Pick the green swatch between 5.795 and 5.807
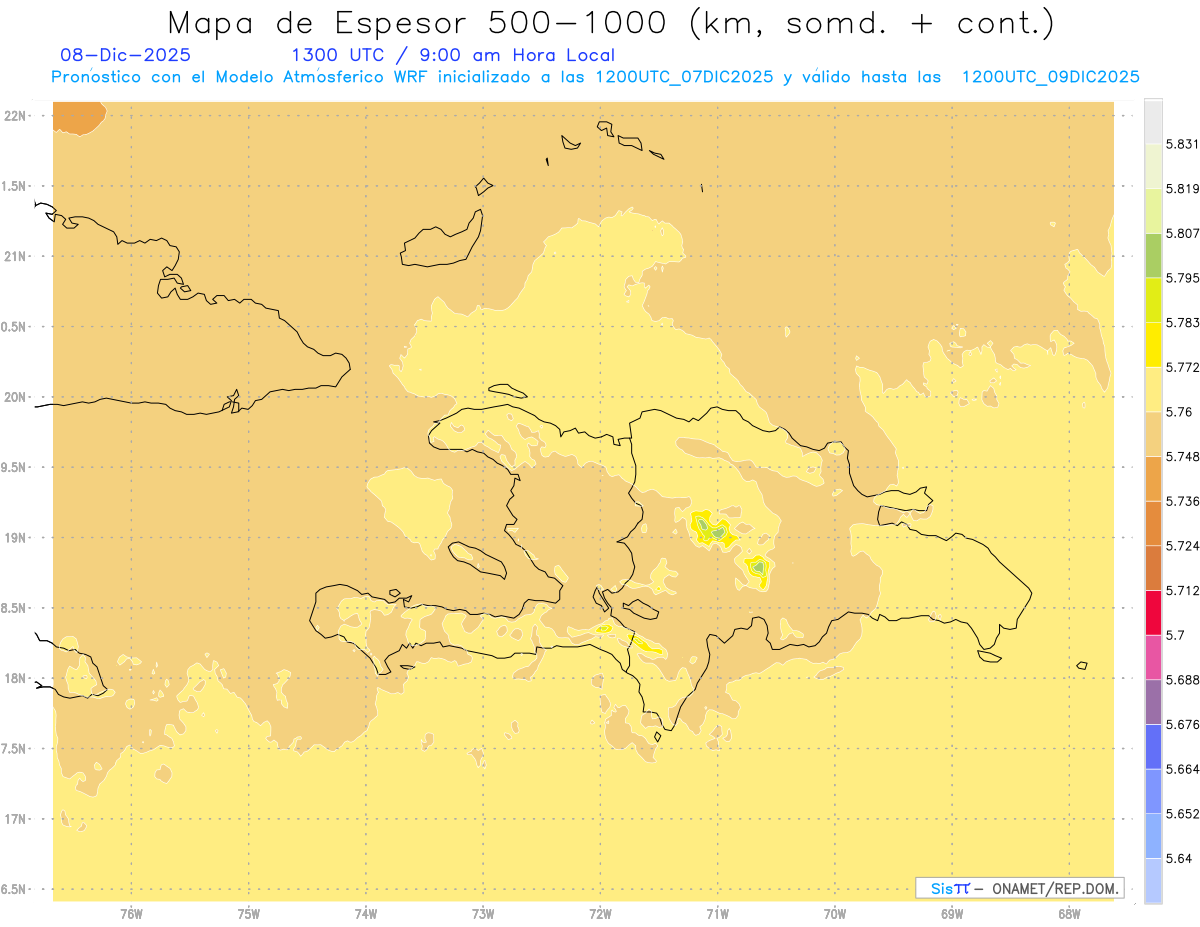 (1153, 256)
